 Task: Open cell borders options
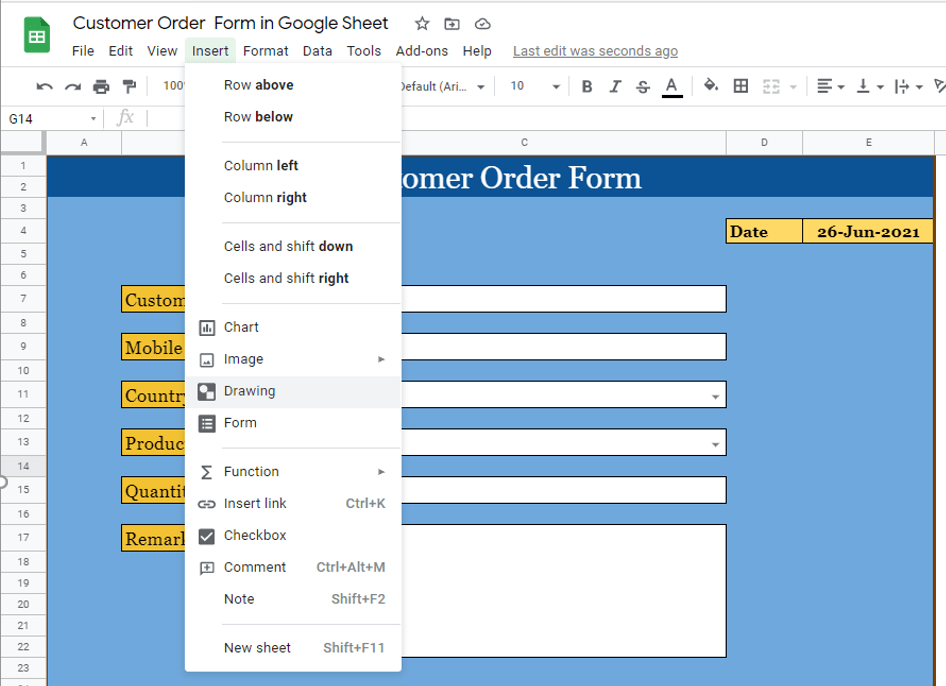click(x=741, y=86)
